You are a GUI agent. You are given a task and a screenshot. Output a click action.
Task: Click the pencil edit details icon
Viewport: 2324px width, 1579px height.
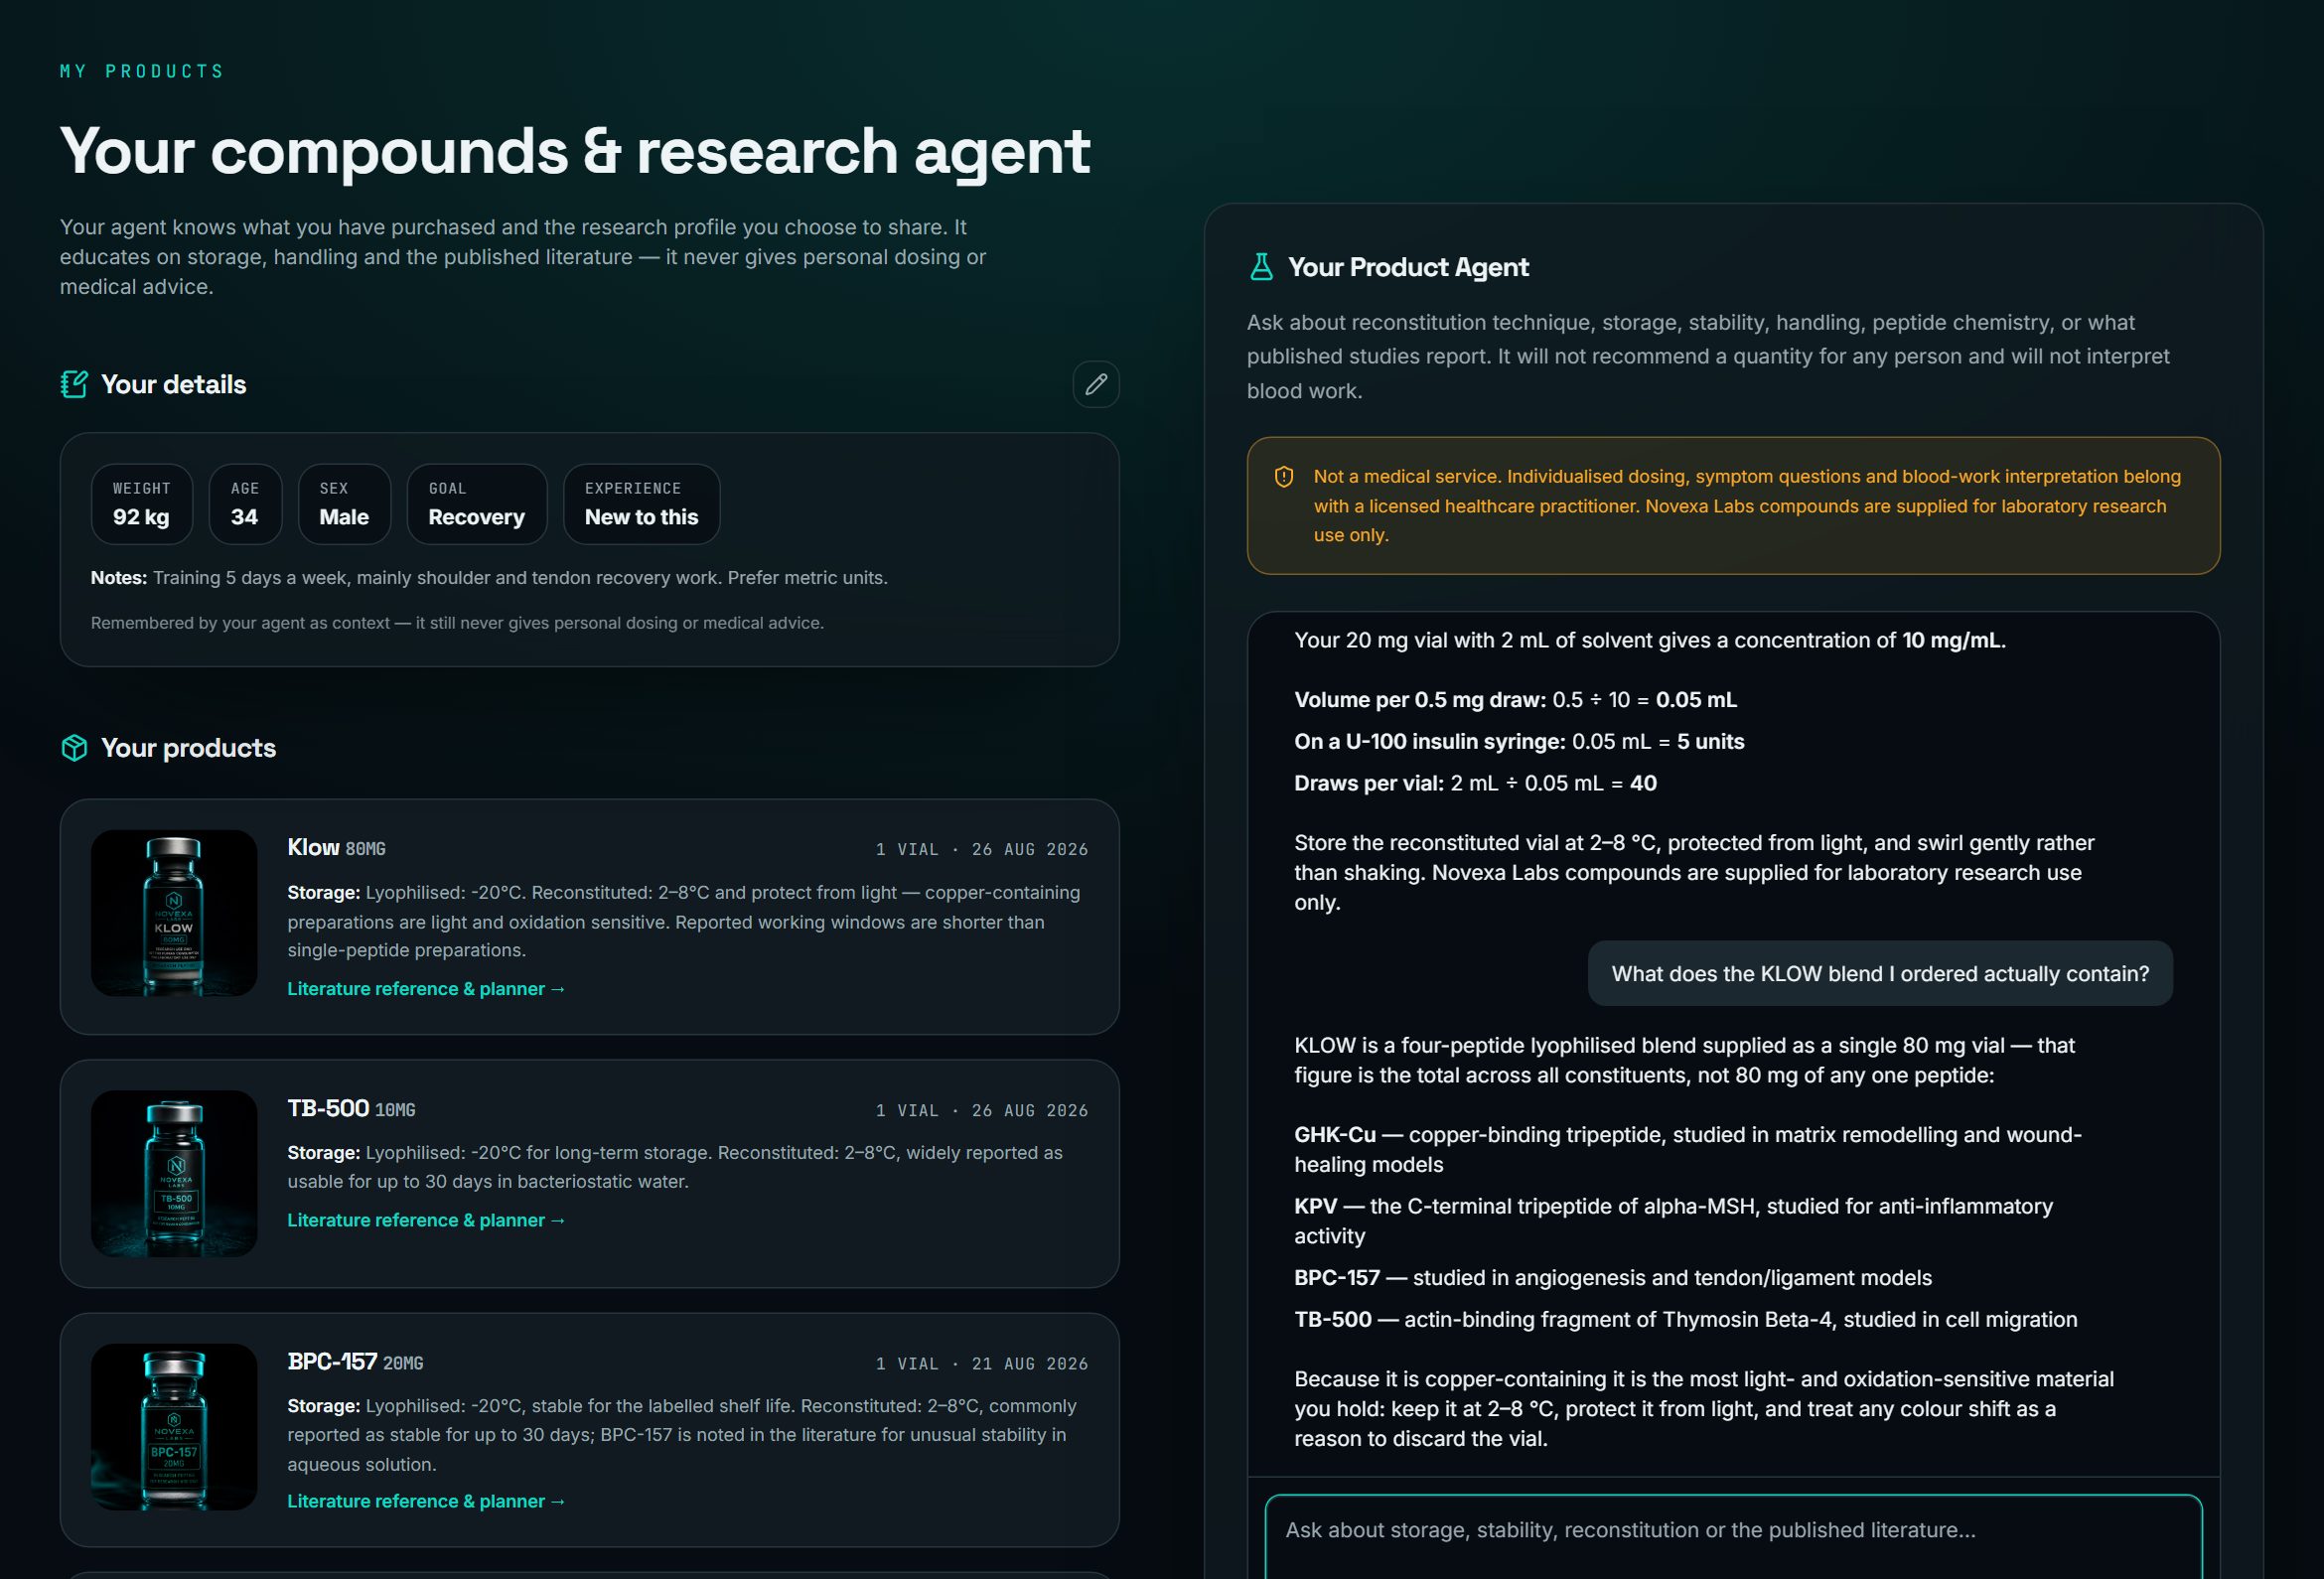[1095, 384]
